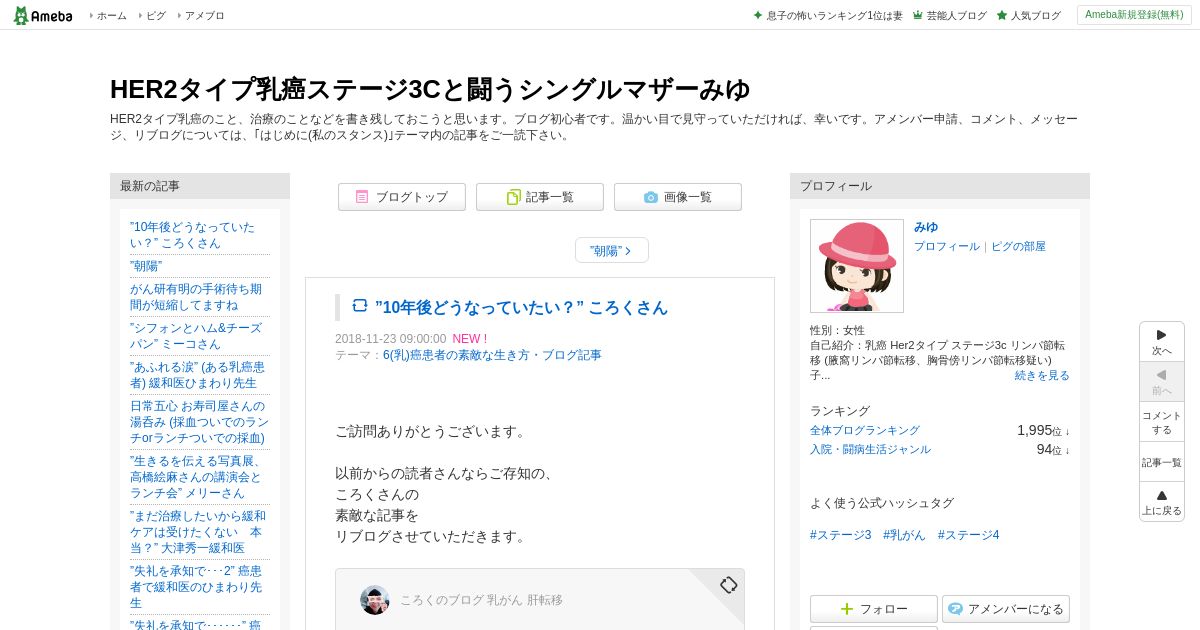1200x630 pixels.
Task: Open recent post "朝陽" in sidebar
Action: (146, 266)
